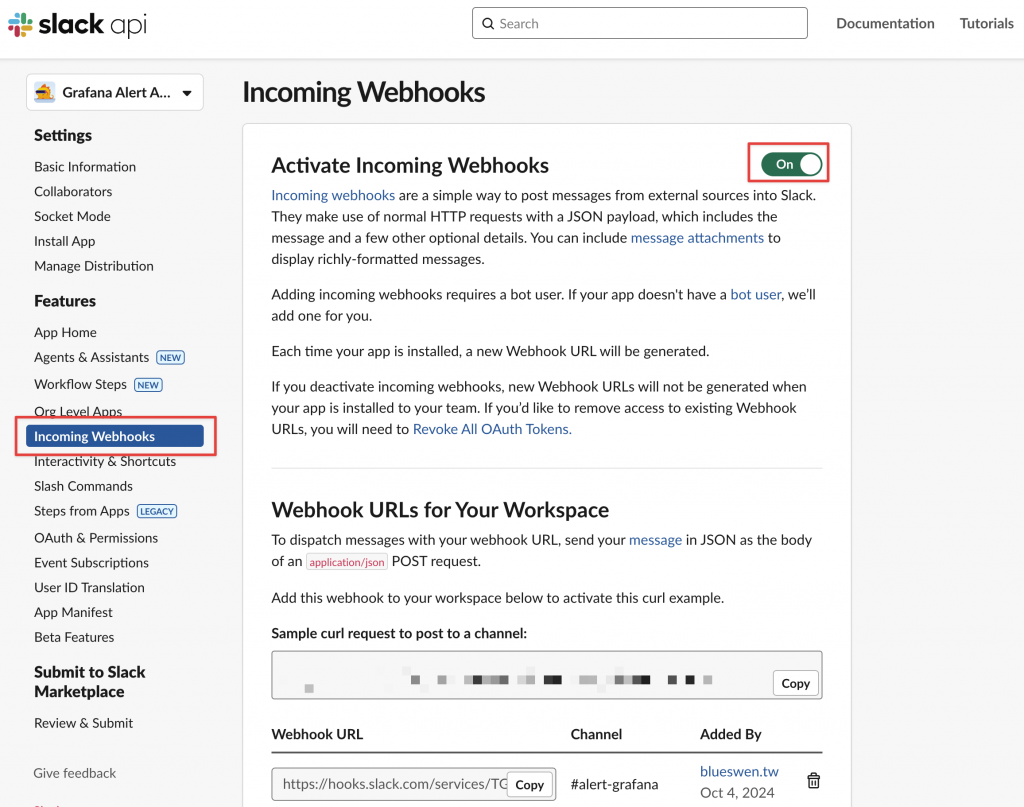Viewport: 1024px width, 807px height.
Task: Go to Beta Features page
Action: pos(74,637)
